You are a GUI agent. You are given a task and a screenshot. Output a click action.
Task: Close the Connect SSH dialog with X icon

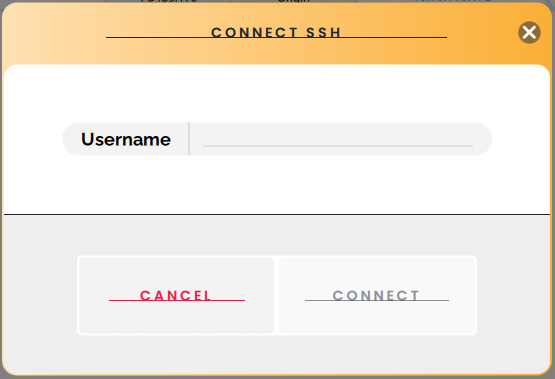(x=529, y=33)
